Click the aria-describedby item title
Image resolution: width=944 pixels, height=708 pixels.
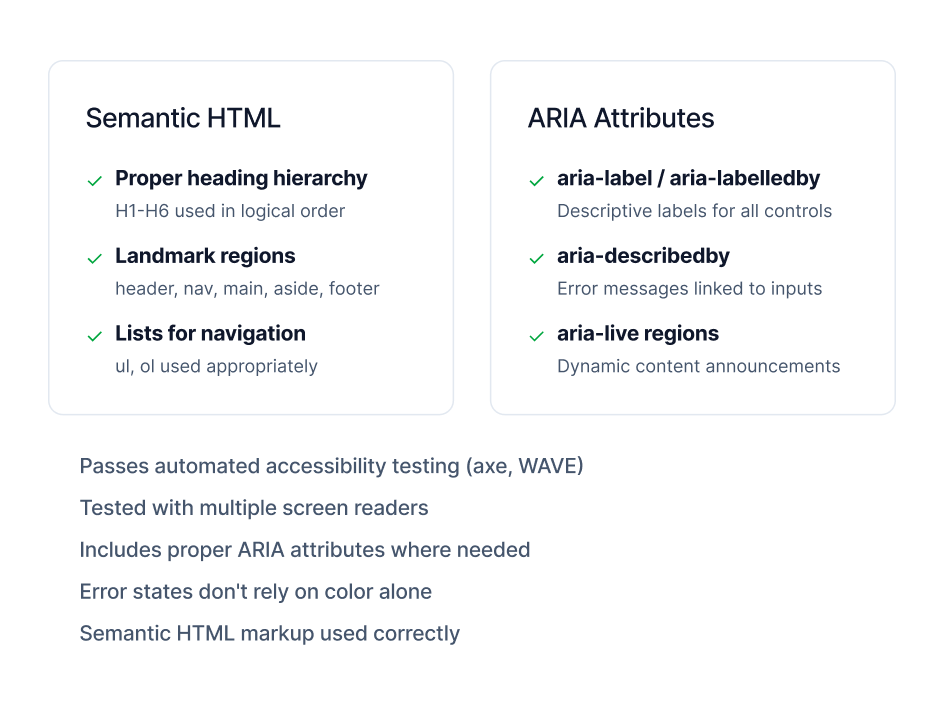click(x=643, y=256)
